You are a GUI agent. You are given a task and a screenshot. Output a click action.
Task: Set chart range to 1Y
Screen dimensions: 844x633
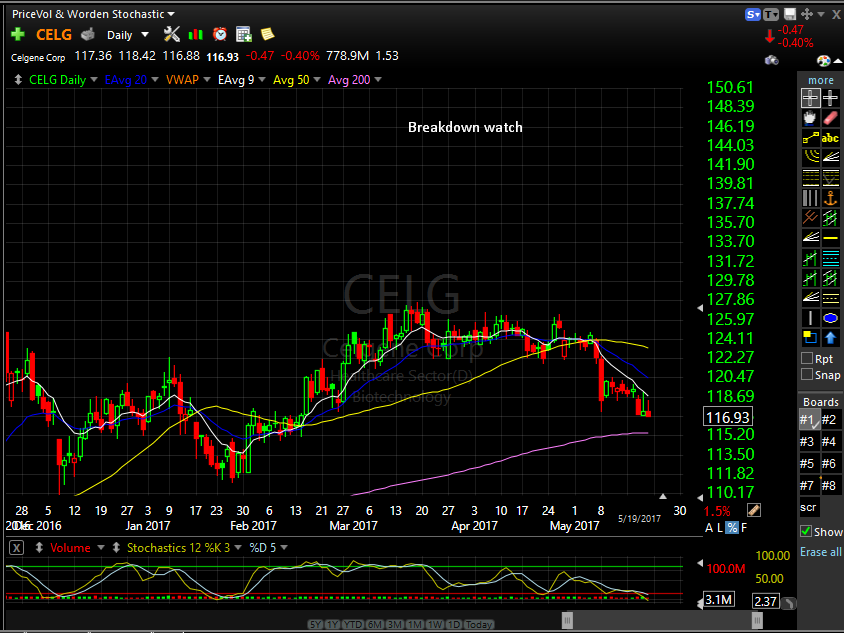(333, 624)
